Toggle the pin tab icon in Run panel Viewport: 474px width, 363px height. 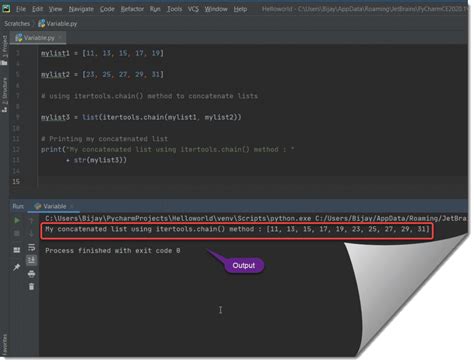point(17,267)
